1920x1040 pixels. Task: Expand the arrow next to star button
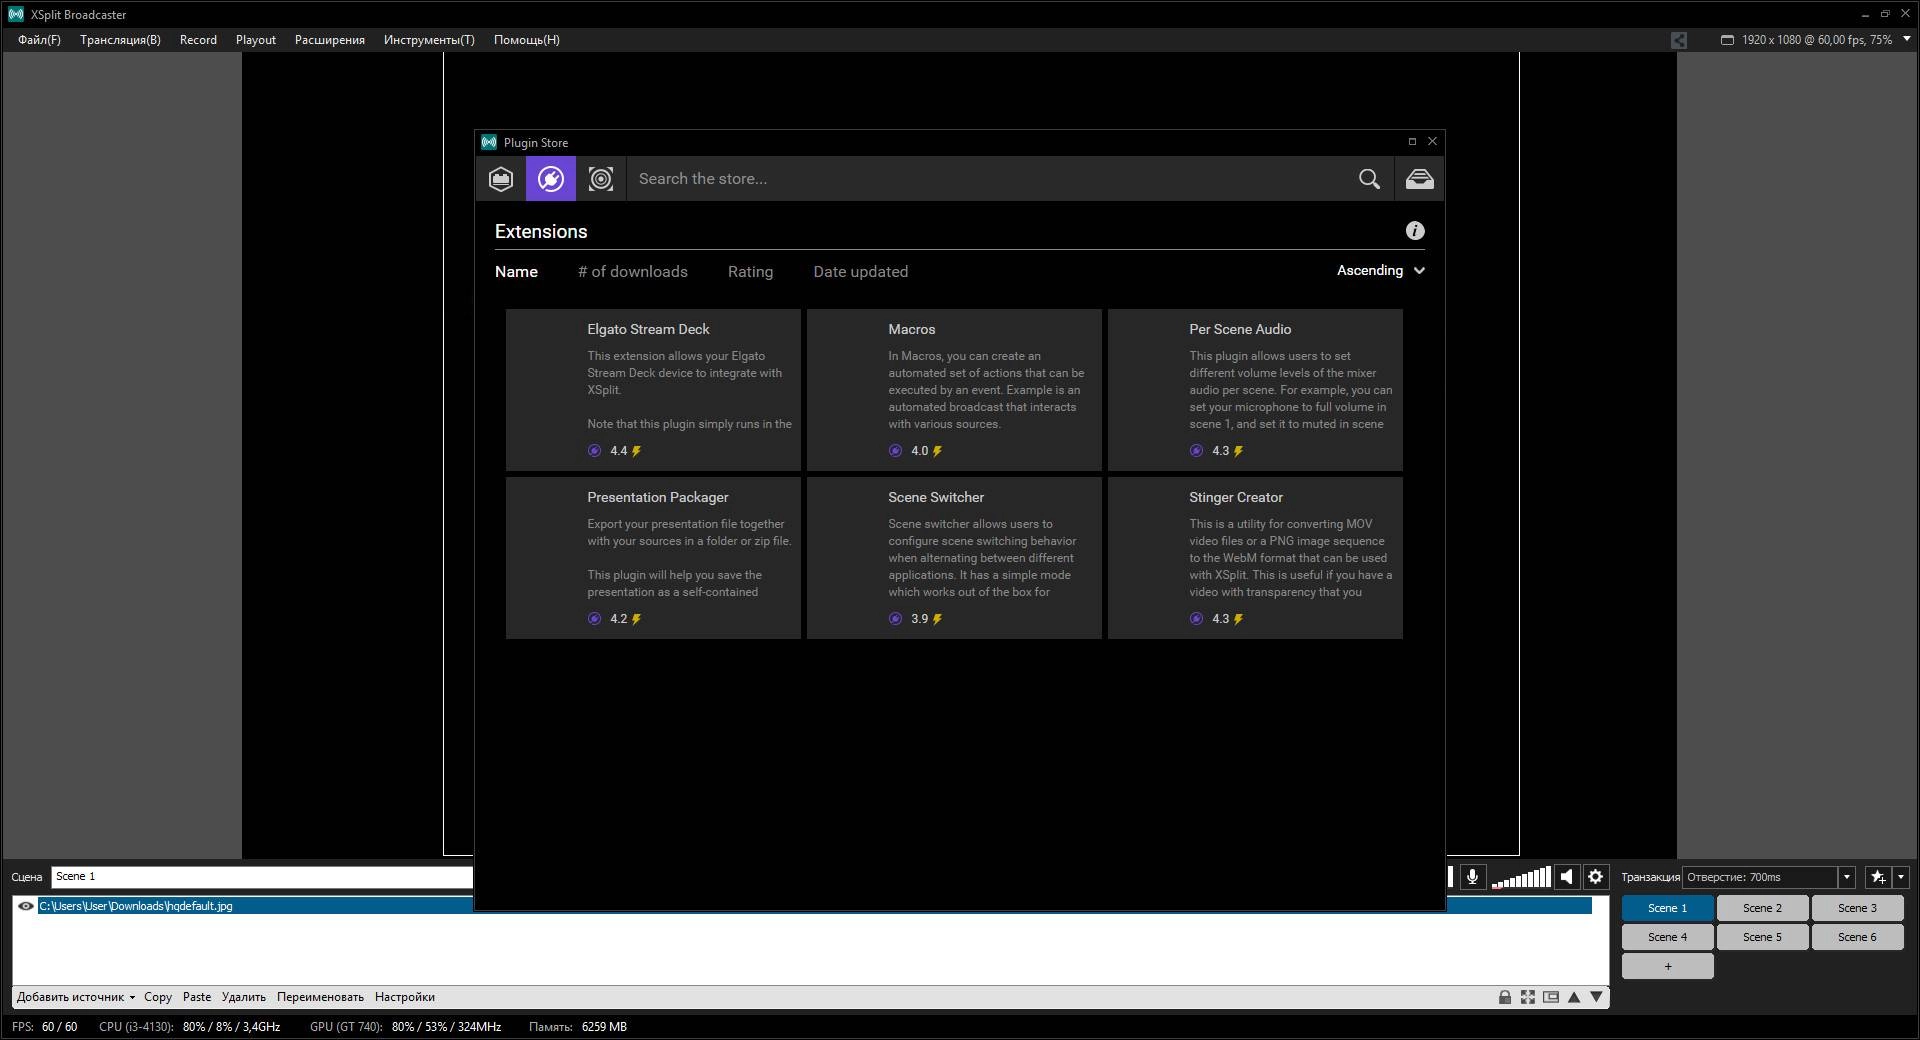1901,877
